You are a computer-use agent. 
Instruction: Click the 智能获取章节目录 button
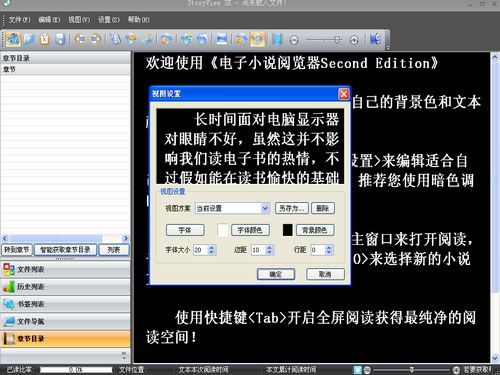click(x=65, y=250)
